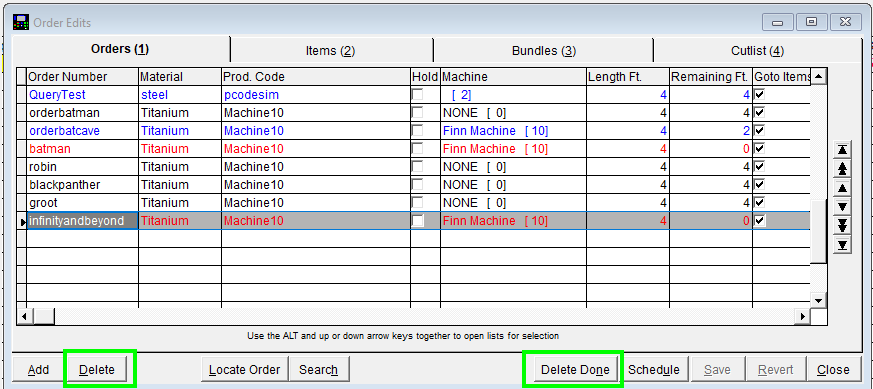
Task: Click NONE [ 0] machine cell for robin
Action: (513, 166)
